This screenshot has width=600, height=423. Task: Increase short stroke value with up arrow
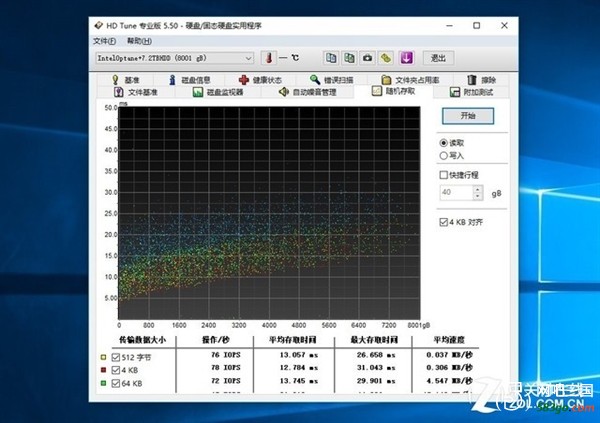478,189
